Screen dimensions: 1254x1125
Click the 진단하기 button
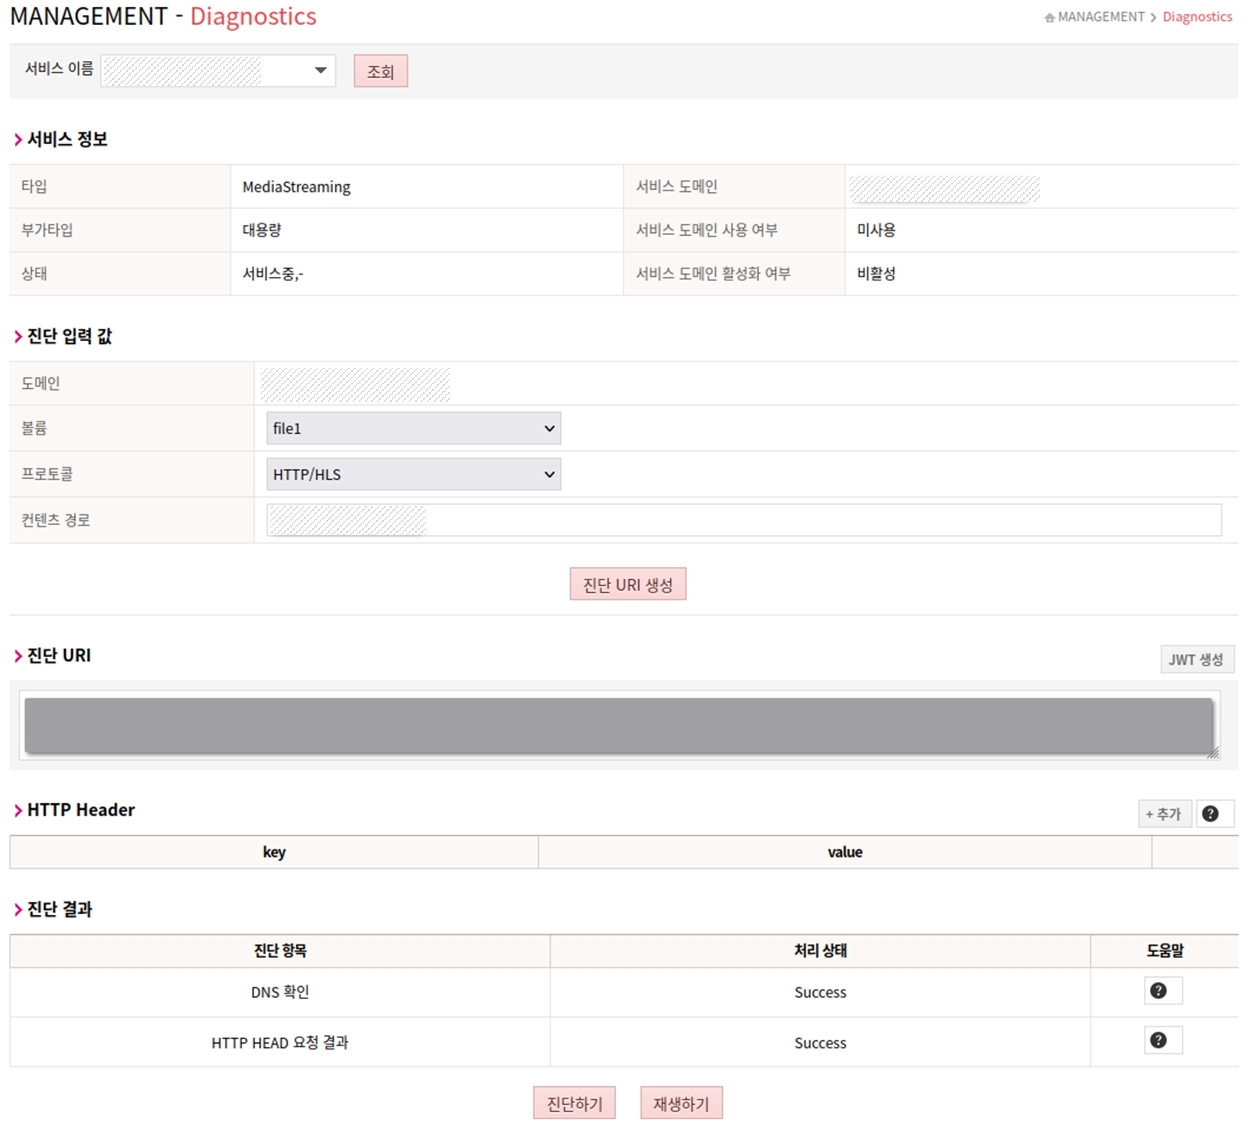574,1103
